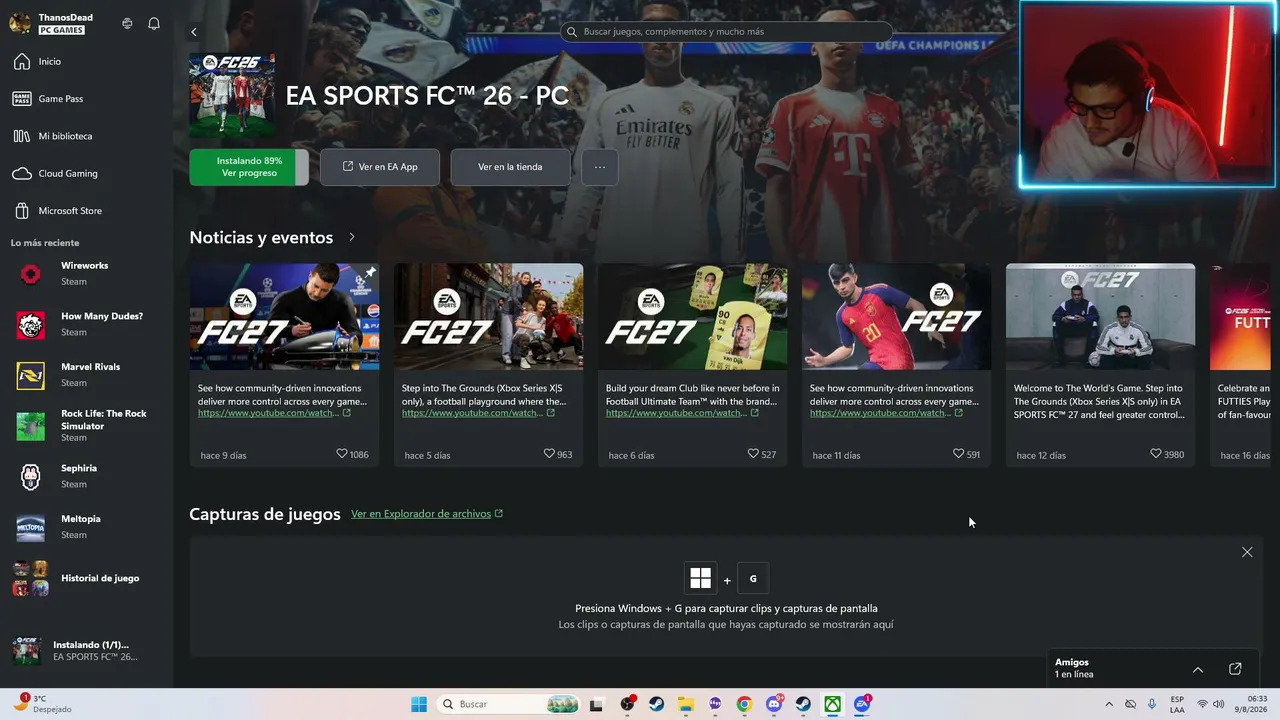Expand Noticias y eventos with chevron
1280x720 pixels.
click(x=352, y=237)
